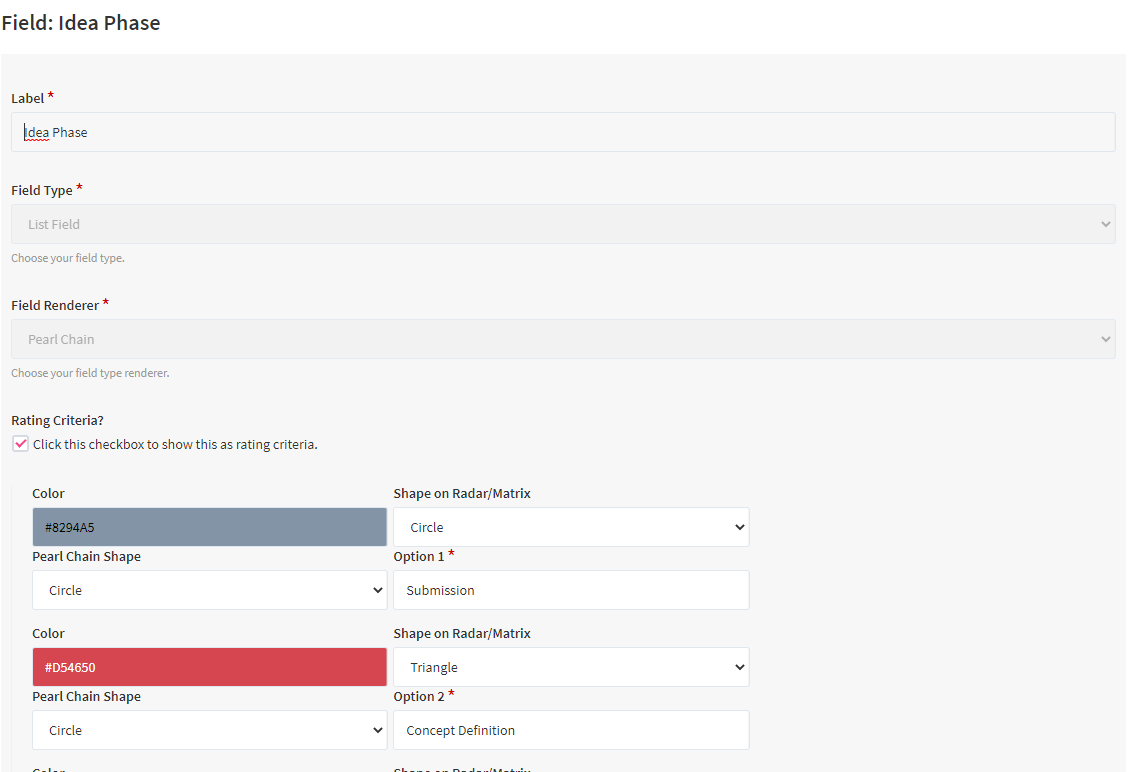Click the gray #8294A5 color field
The width and height of the screenshot is (1139, 772).
[x=209, y=527]
